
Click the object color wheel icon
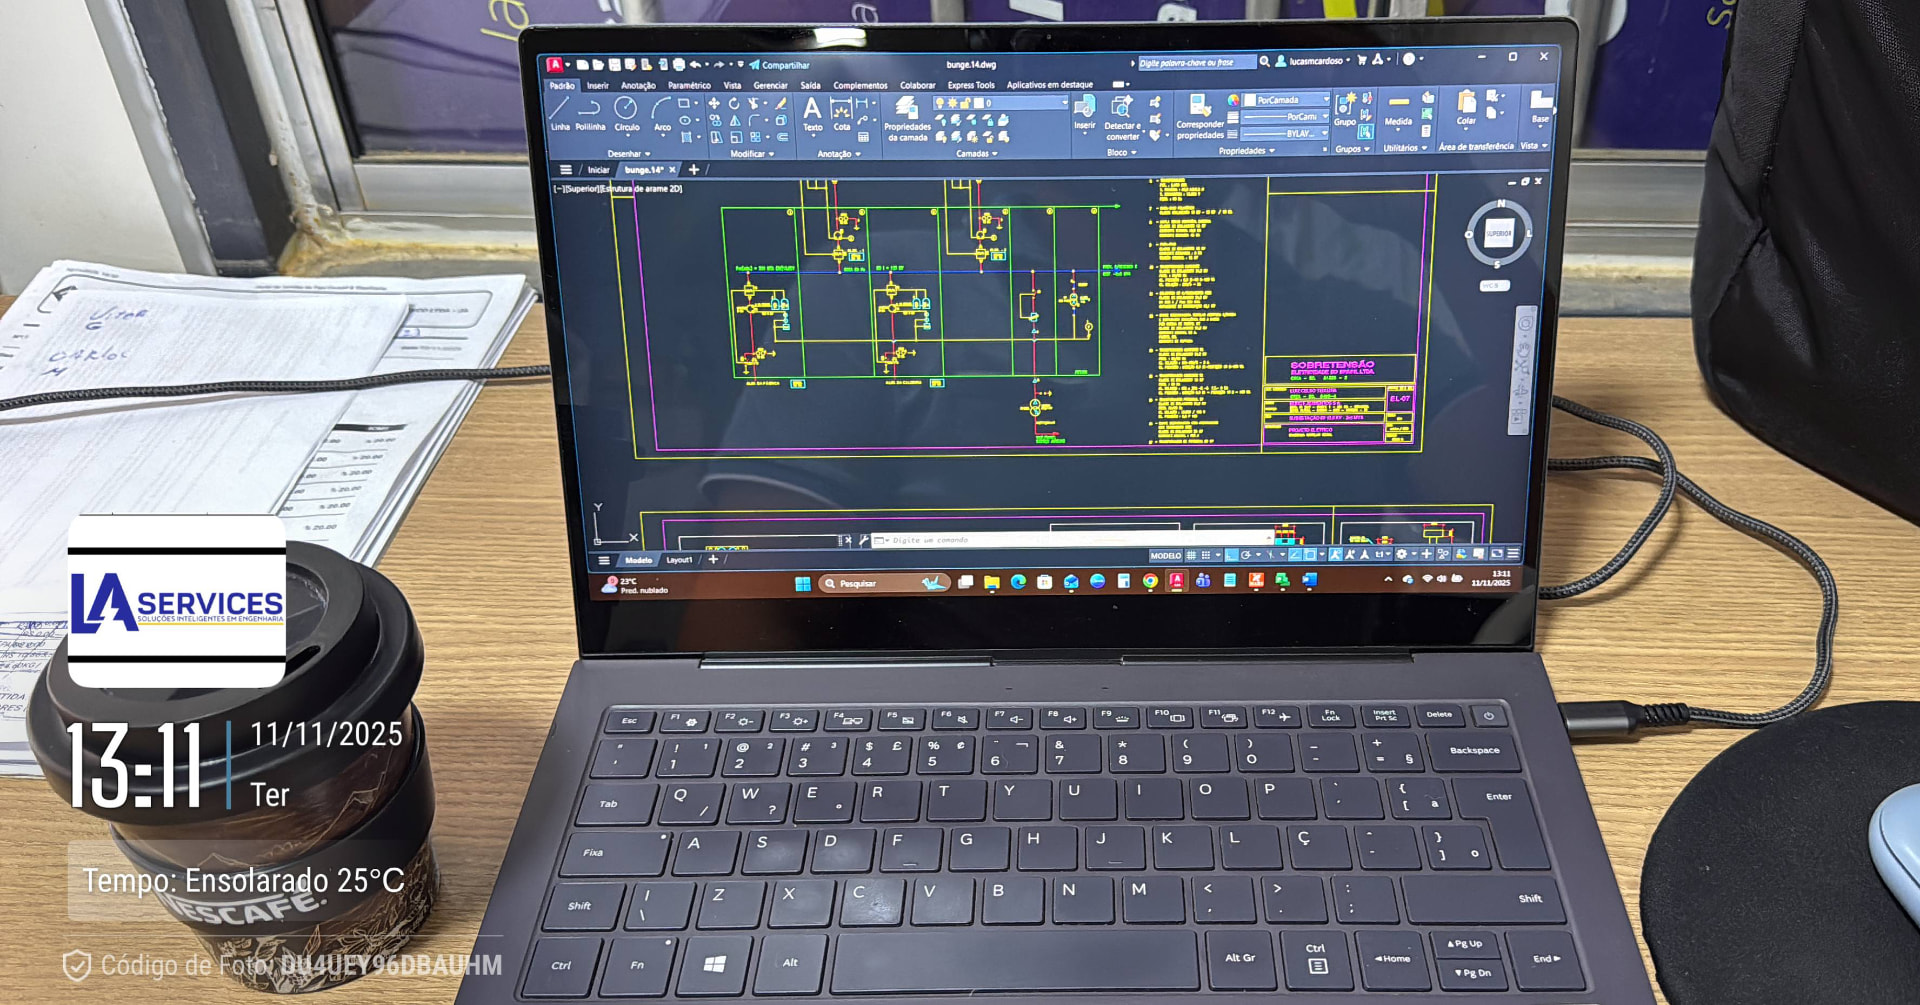pyautogui.click(x=1233, y=100)
